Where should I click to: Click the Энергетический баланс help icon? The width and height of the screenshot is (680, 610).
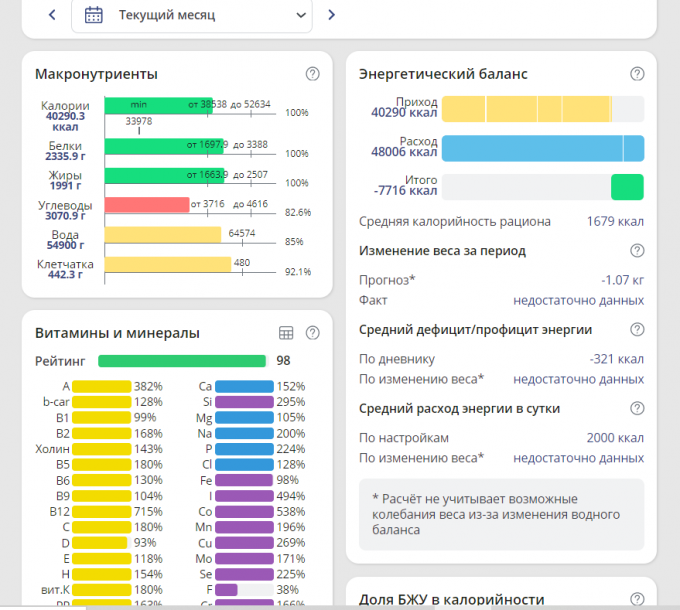[637, 74]
